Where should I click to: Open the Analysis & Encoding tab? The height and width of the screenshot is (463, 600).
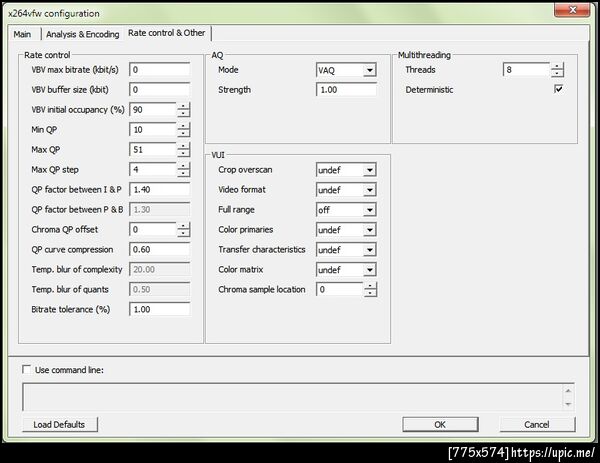click(82, 34)
